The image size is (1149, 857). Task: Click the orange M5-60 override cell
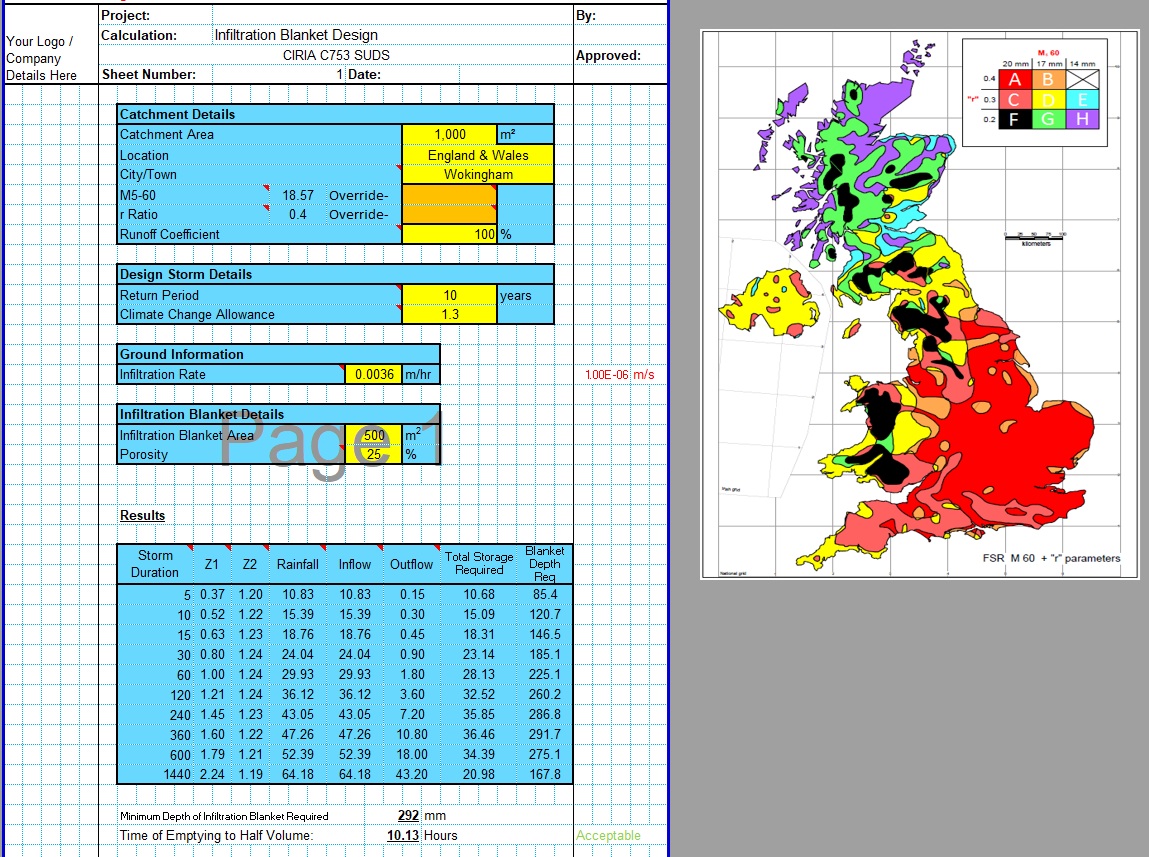coord(448,193)
